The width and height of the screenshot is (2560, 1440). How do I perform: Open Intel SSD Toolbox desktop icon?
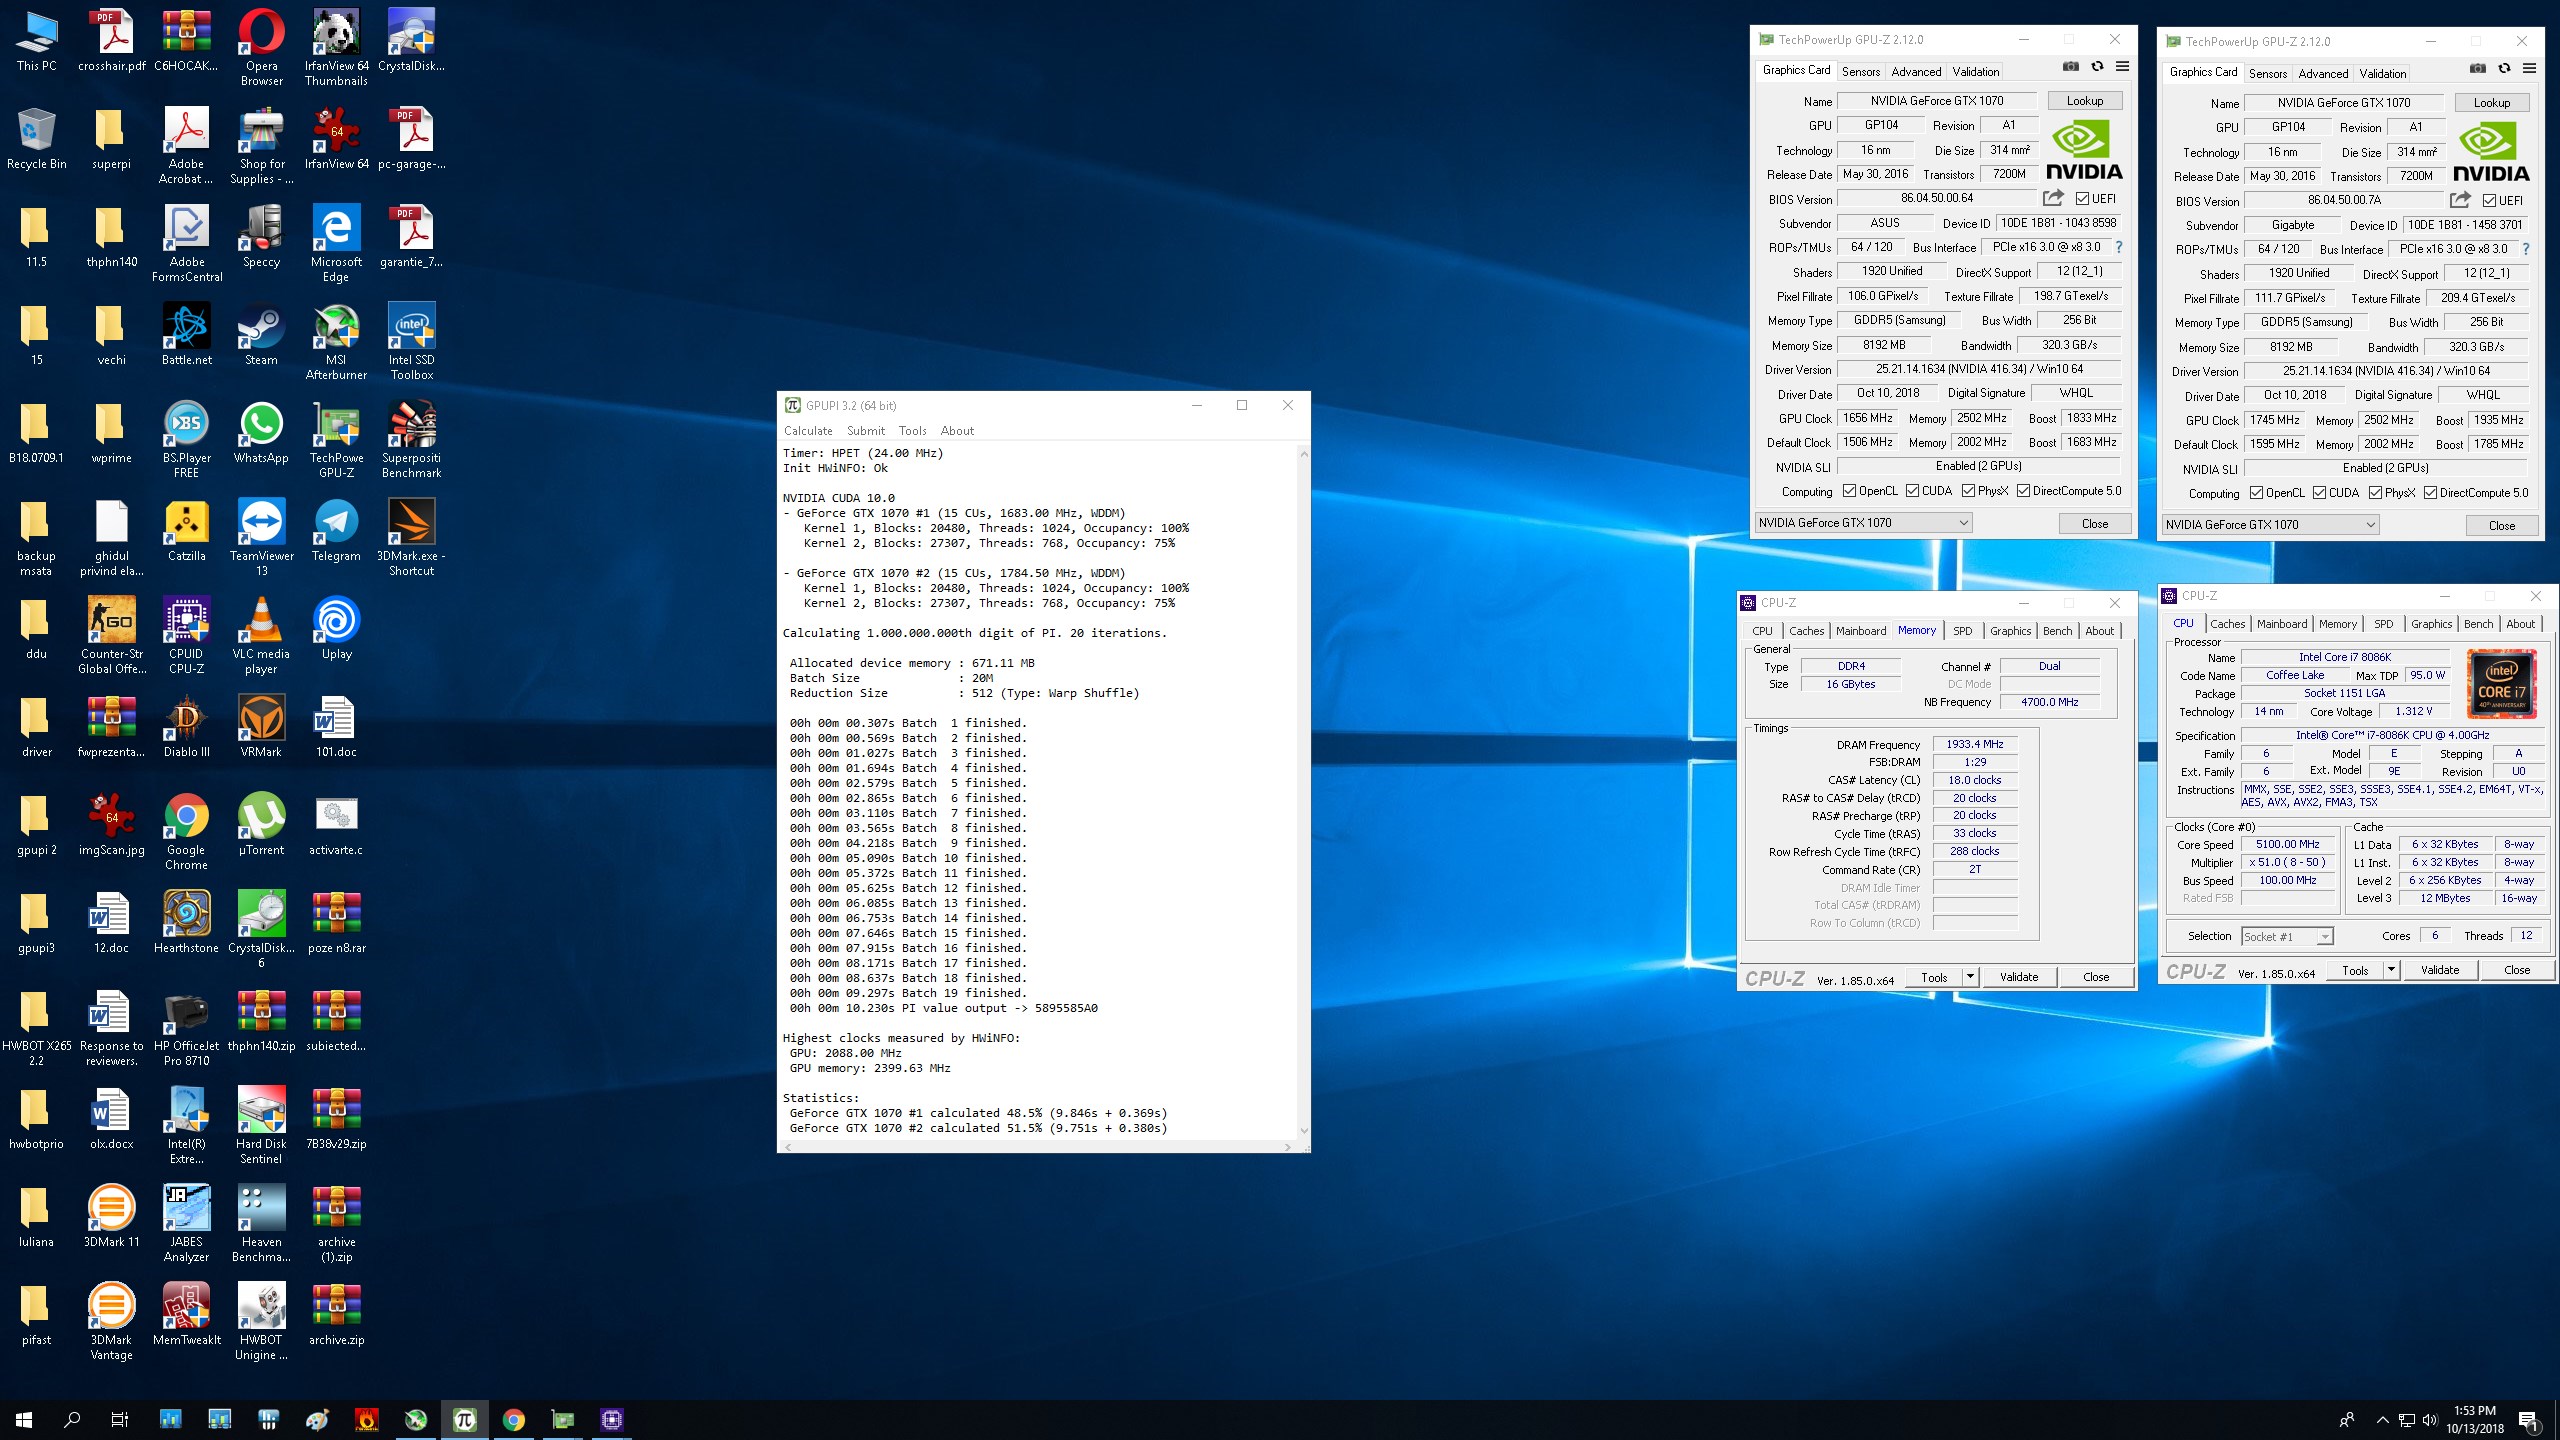click(x=411, y=342)
